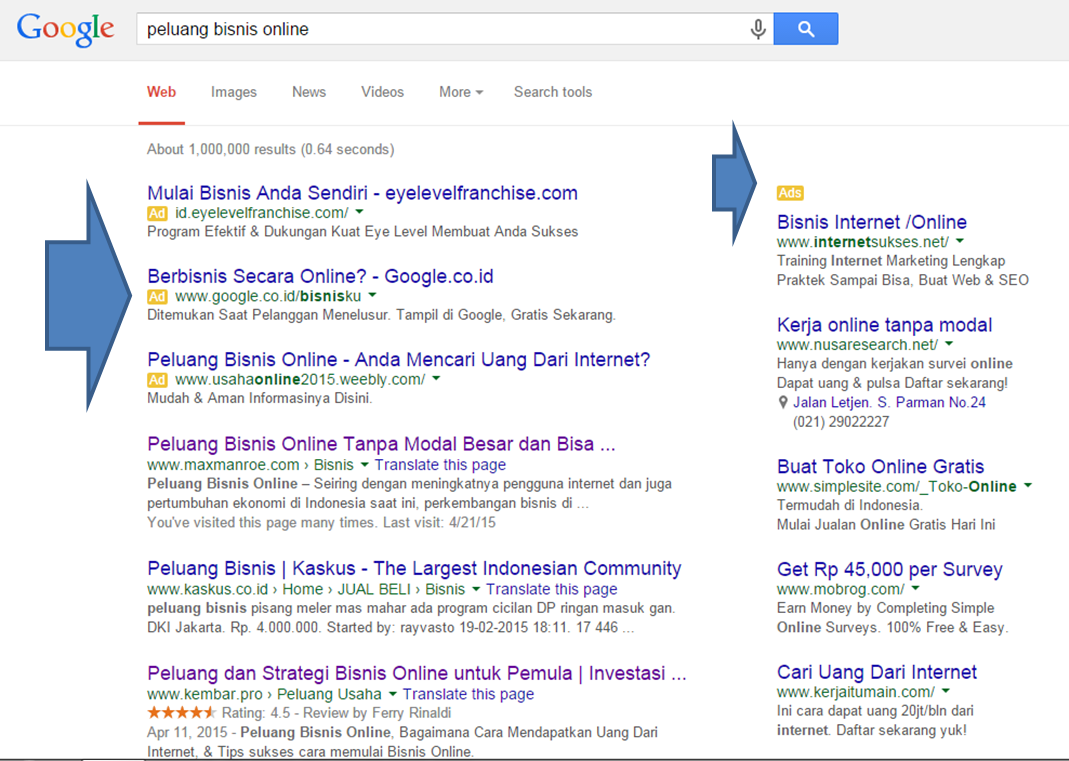Click phone number (021) 29022227
The width and height of the screenshot is (1069, 761).
[841, 421]
